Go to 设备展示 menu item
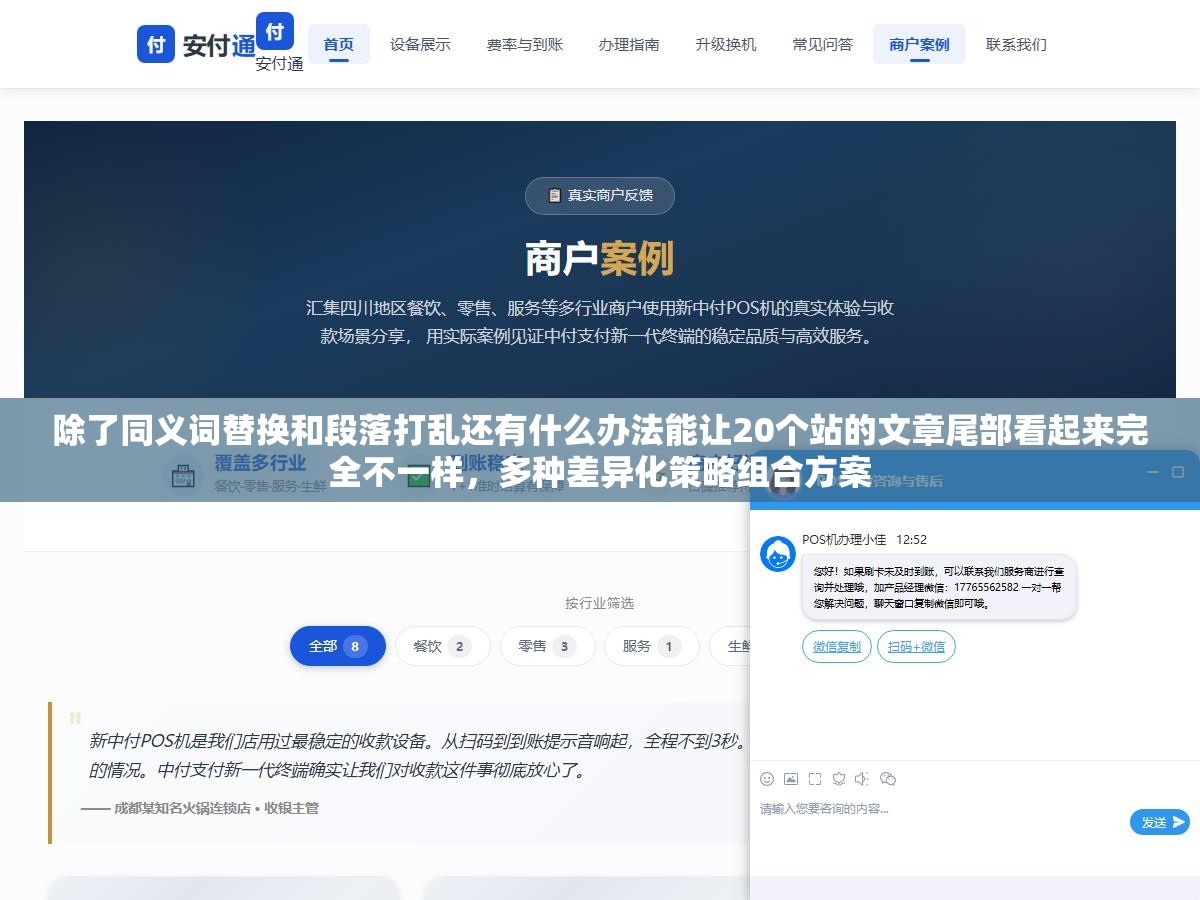The height and width of the screenshot is (900, 1200). coord(420,44)
